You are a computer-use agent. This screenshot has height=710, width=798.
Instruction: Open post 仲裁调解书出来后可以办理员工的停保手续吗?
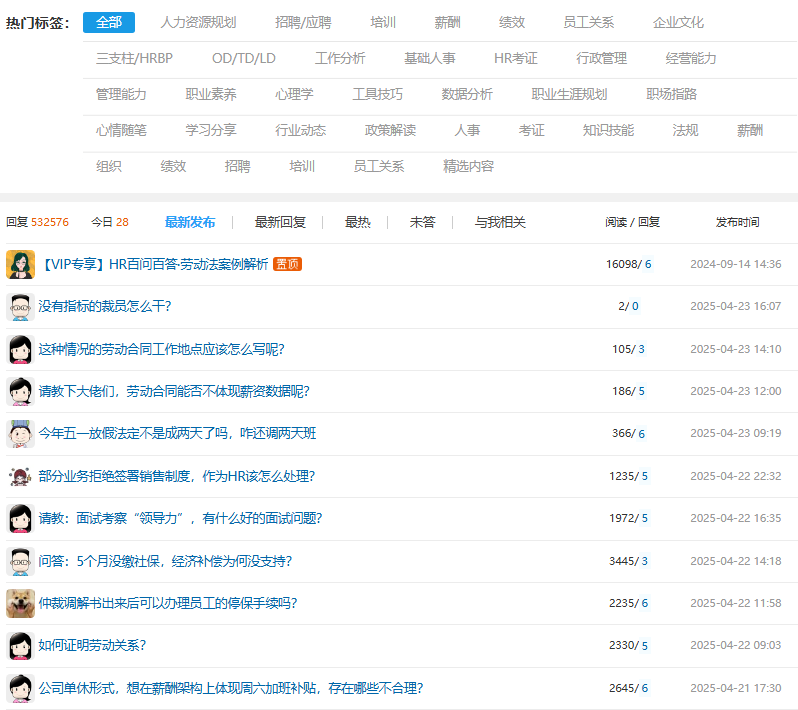[x=168, y=604]
